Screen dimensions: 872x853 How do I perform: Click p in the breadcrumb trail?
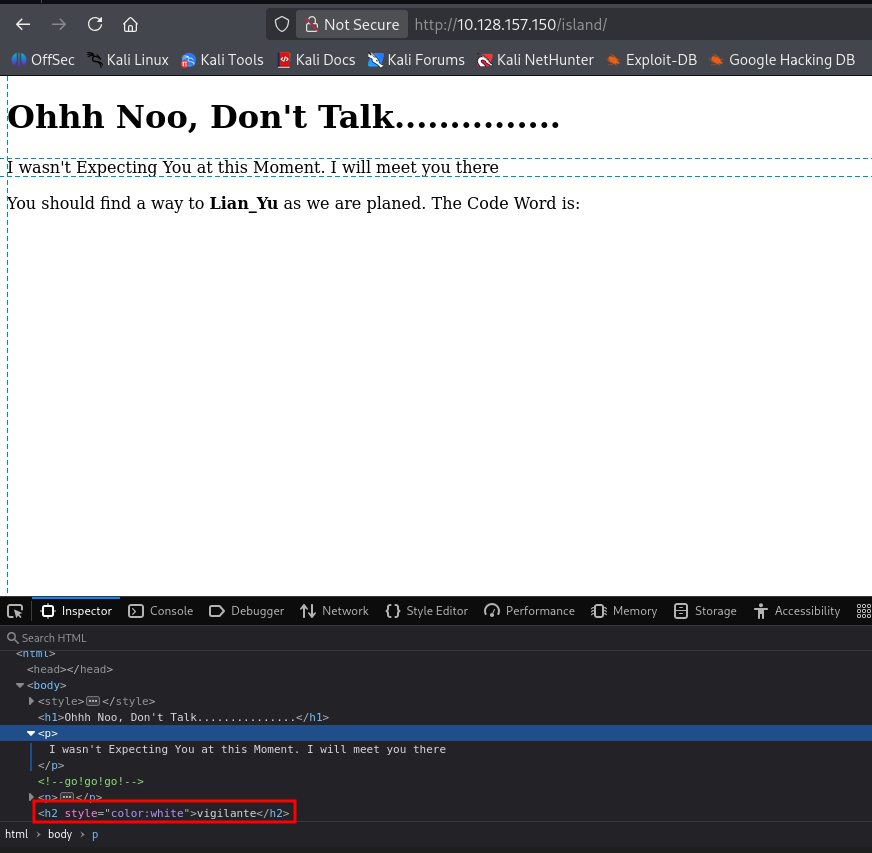coord(95,834)
